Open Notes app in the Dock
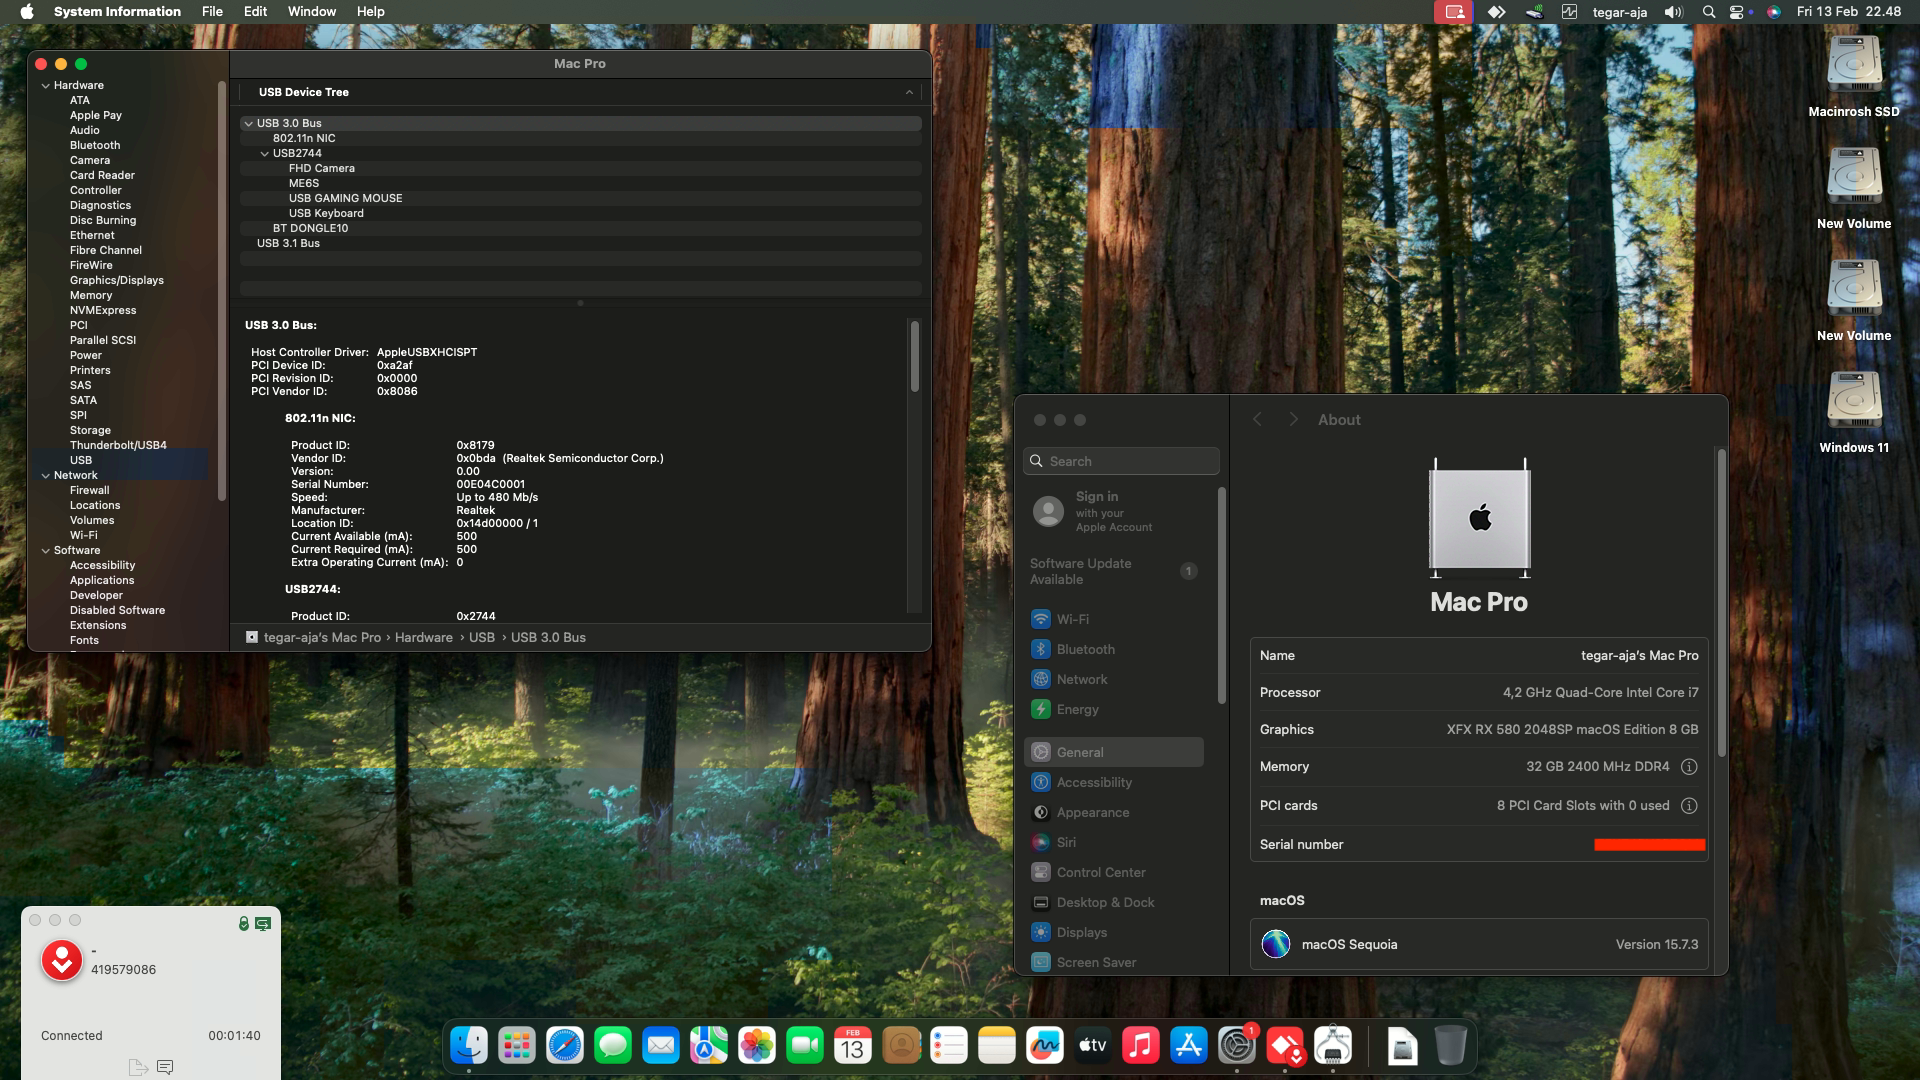 pyautogui.click(x=997, y=1046)
